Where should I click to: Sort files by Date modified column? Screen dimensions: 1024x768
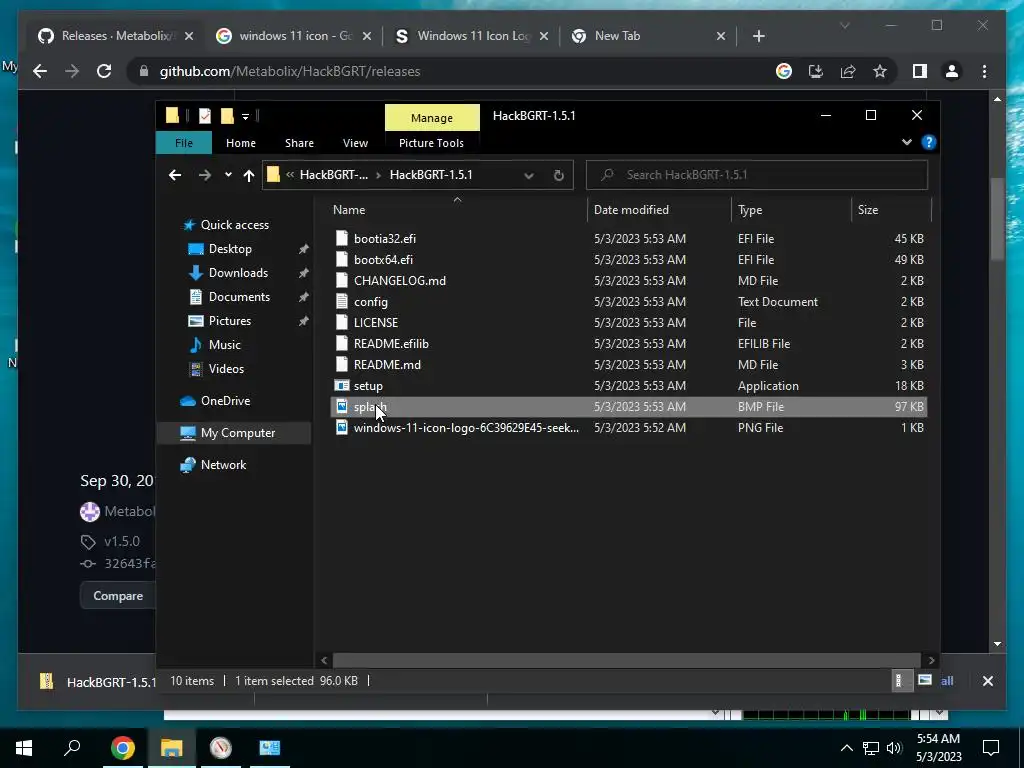(x=631, y=210)
